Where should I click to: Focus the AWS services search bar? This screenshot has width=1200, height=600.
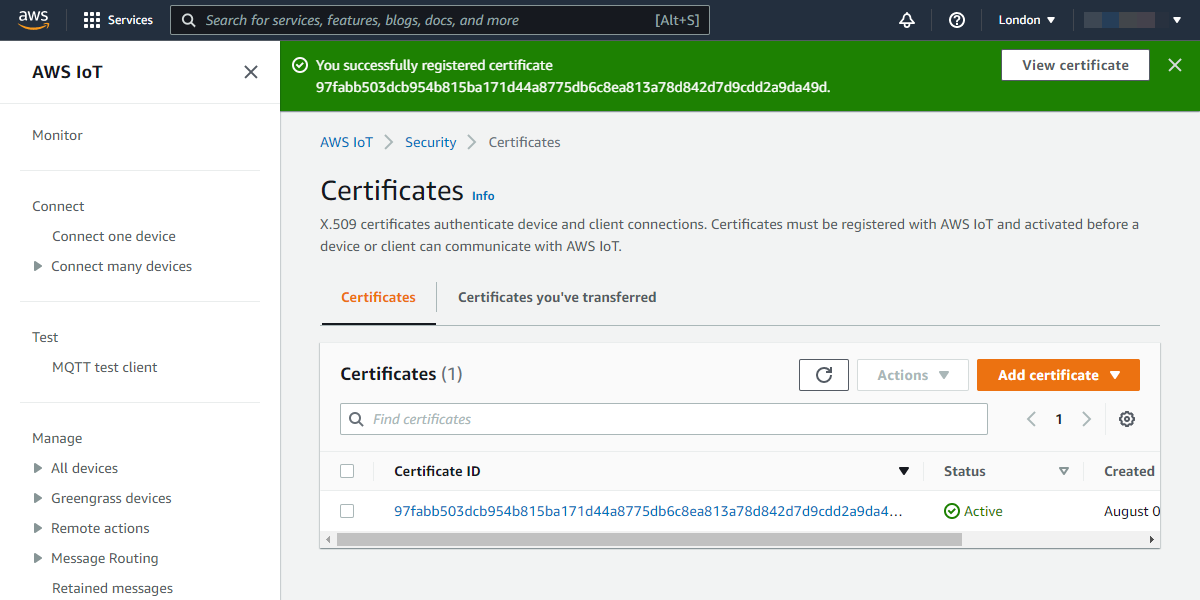pos(440,20)
